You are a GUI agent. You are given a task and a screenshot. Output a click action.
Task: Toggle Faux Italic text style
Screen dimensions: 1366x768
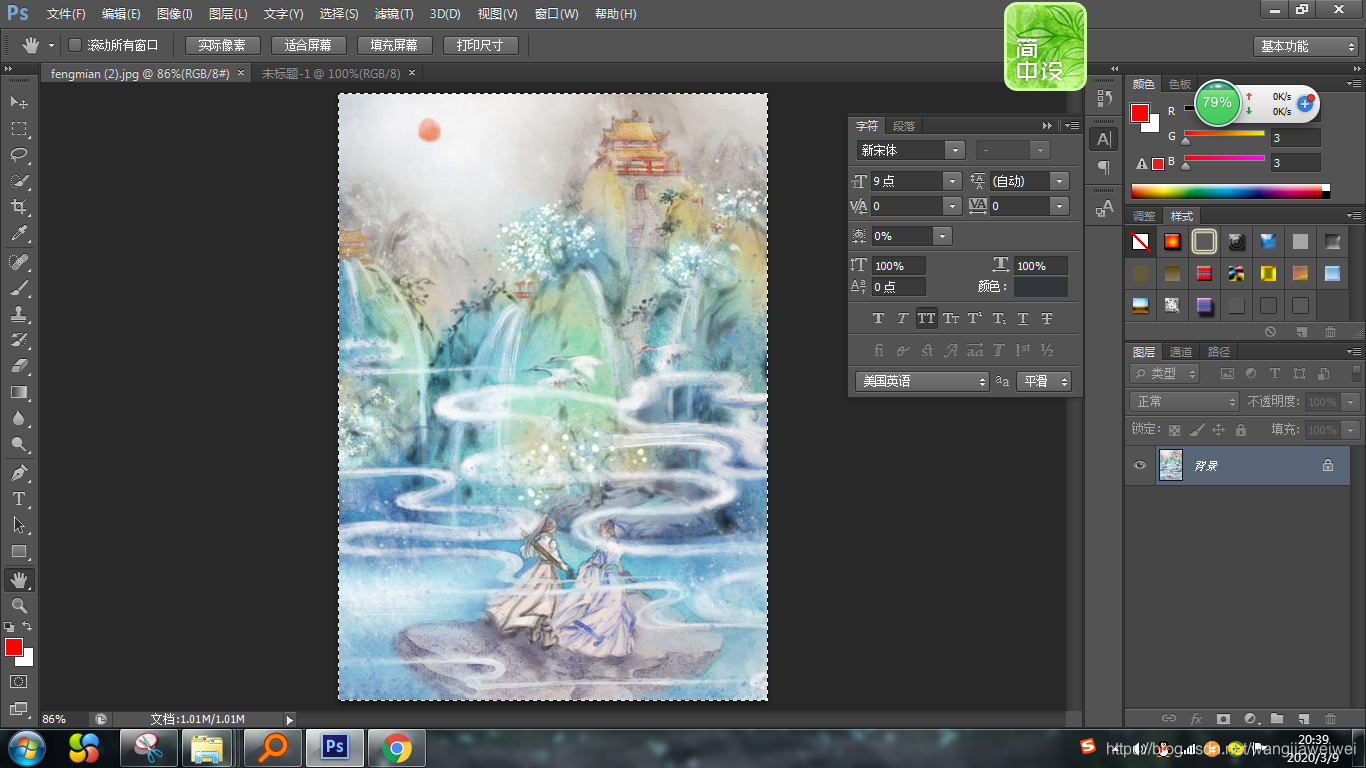pos(902,319)
